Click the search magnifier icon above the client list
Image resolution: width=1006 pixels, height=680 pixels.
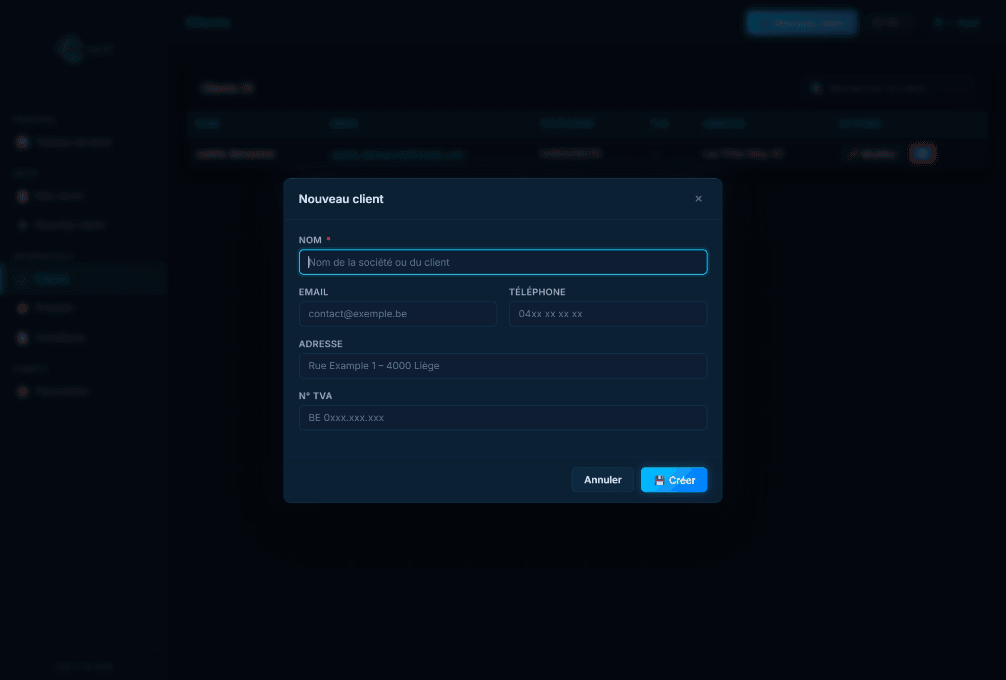click(x=817, y=88)
